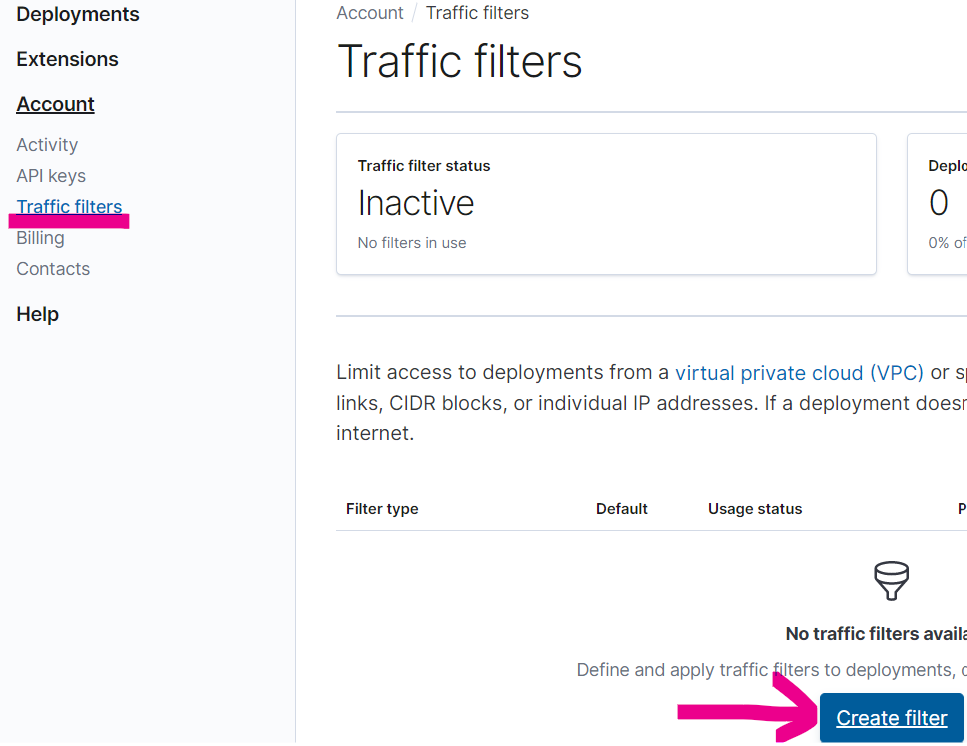This screenshot has width=967, height=746.
Task: Click the Usage status column header
Action: pos(755,509)
